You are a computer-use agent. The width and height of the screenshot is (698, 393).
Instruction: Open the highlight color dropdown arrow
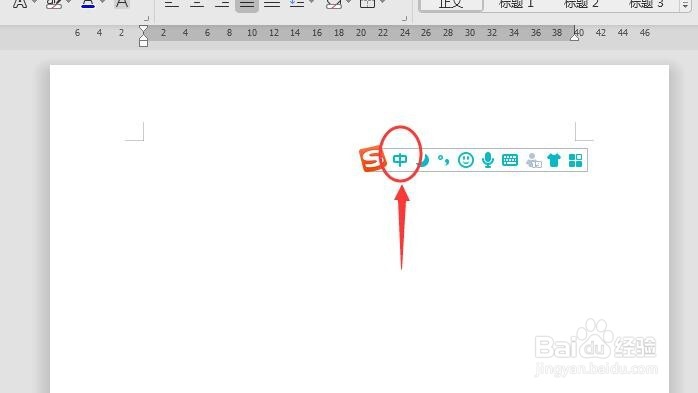69,3
